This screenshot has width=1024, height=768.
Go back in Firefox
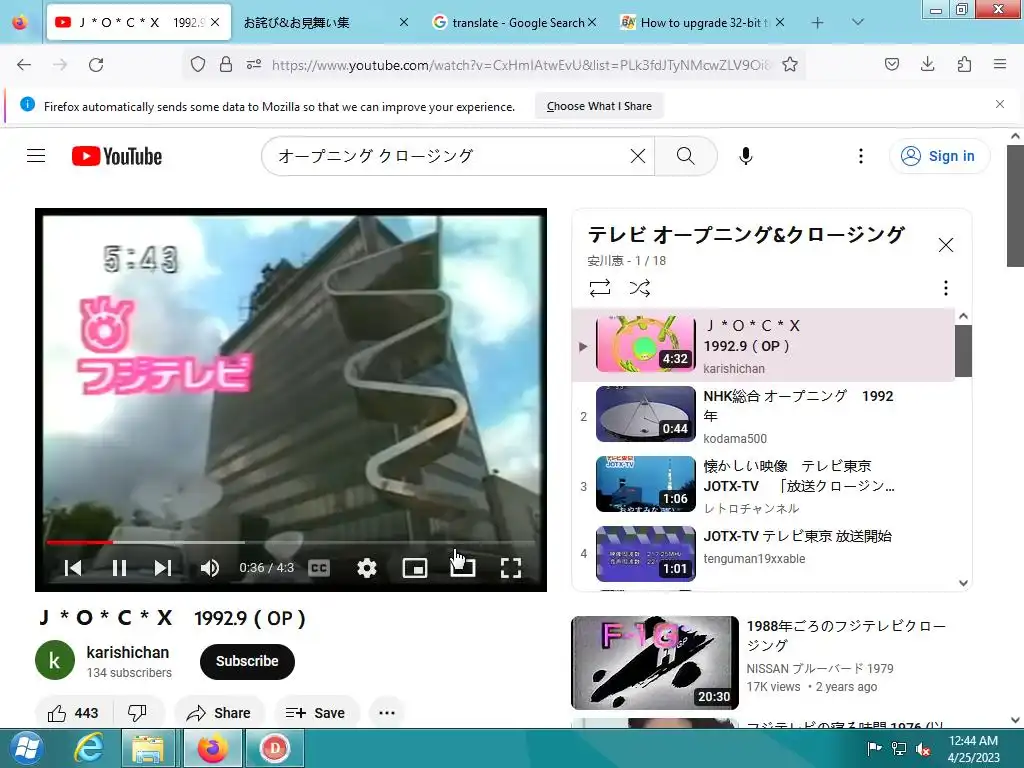[x=24, y=65]
